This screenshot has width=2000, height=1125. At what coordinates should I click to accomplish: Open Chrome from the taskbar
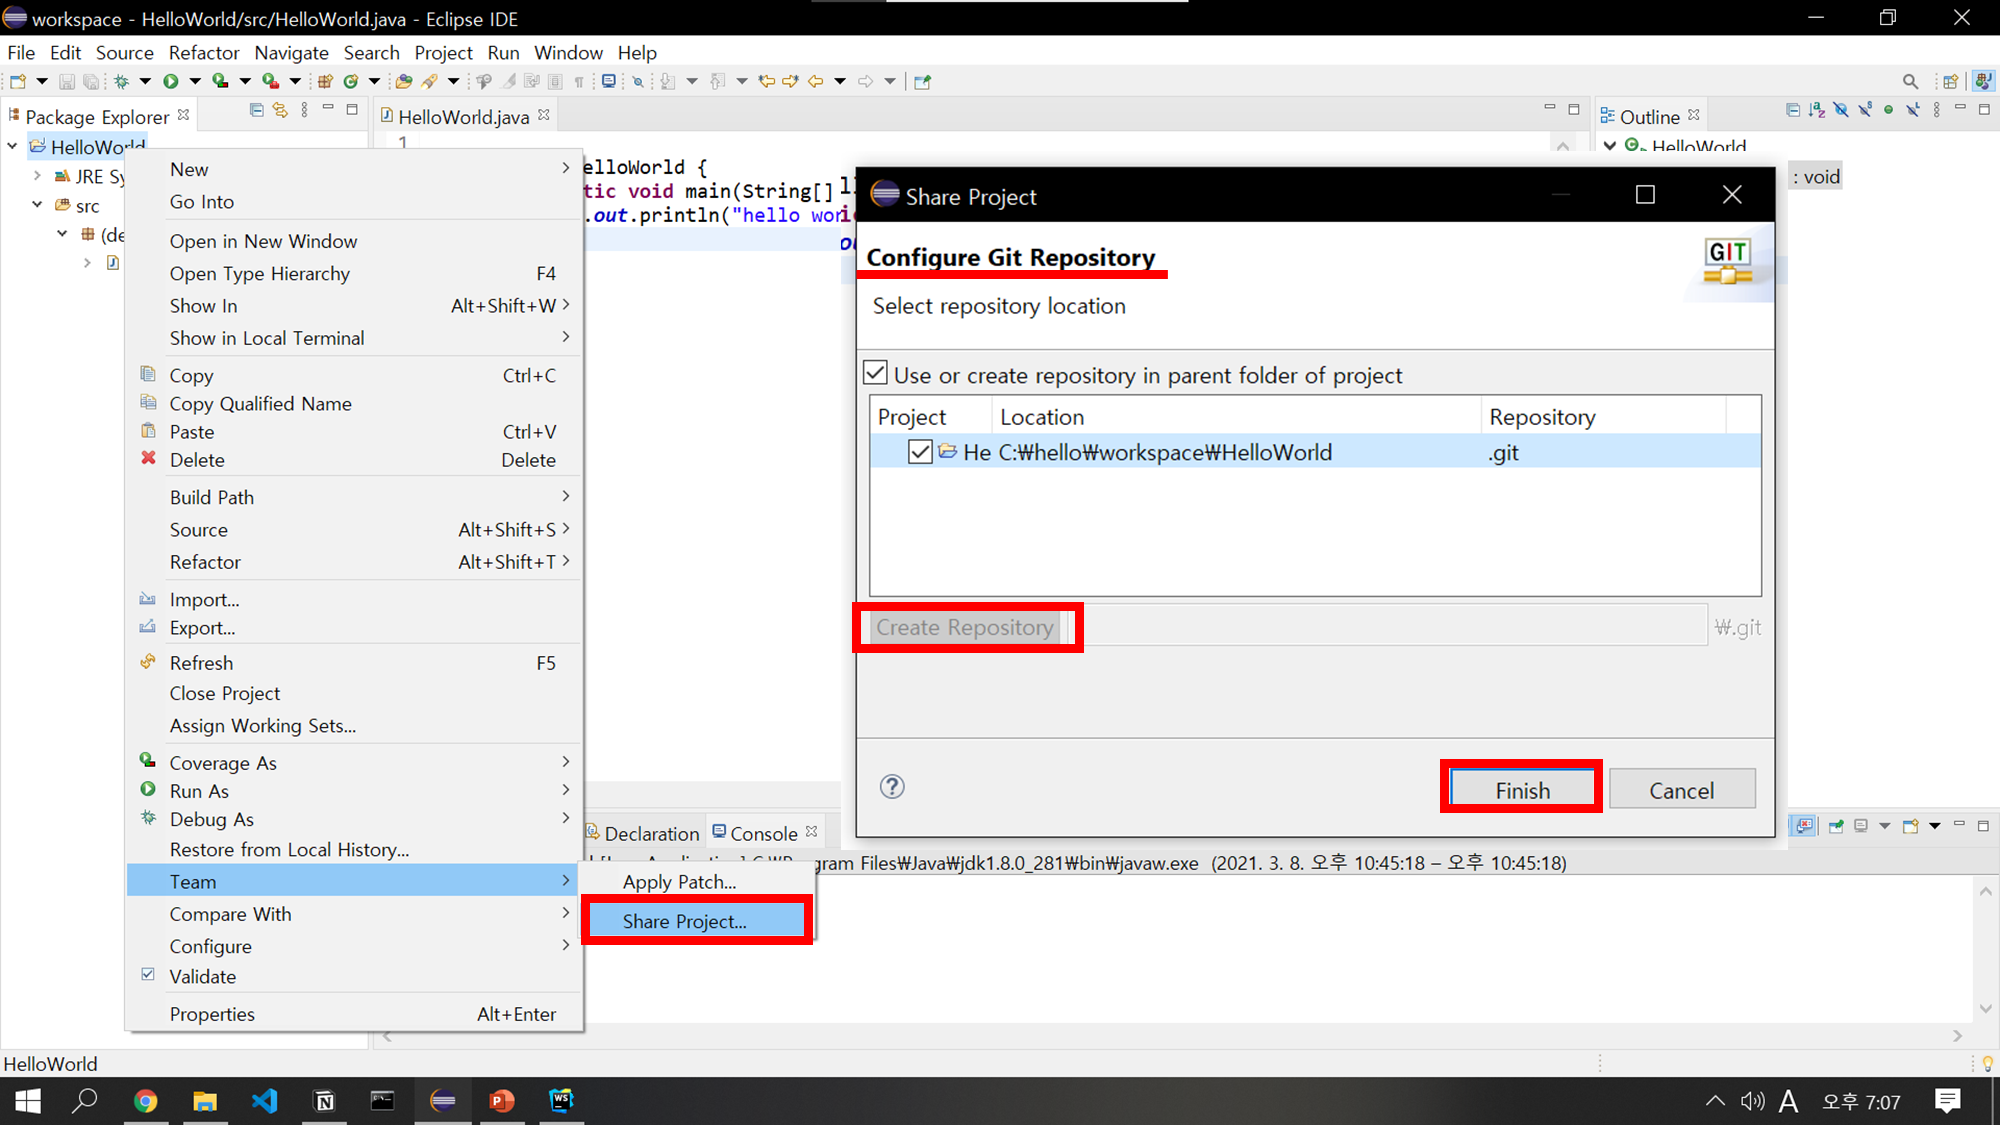pos(146,1101)
